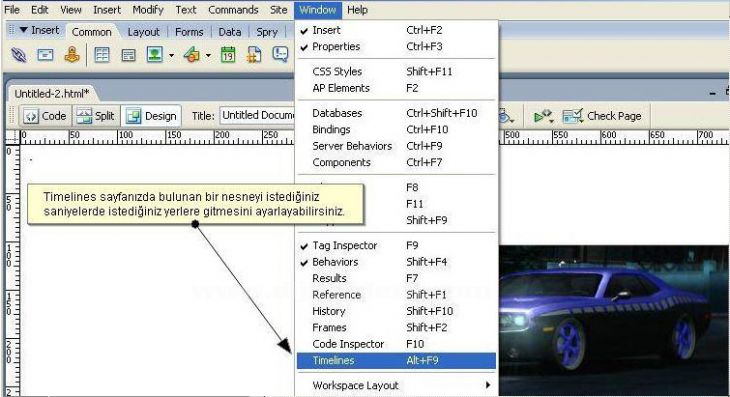Click the Insert bar gripper handle

[12, 30]
